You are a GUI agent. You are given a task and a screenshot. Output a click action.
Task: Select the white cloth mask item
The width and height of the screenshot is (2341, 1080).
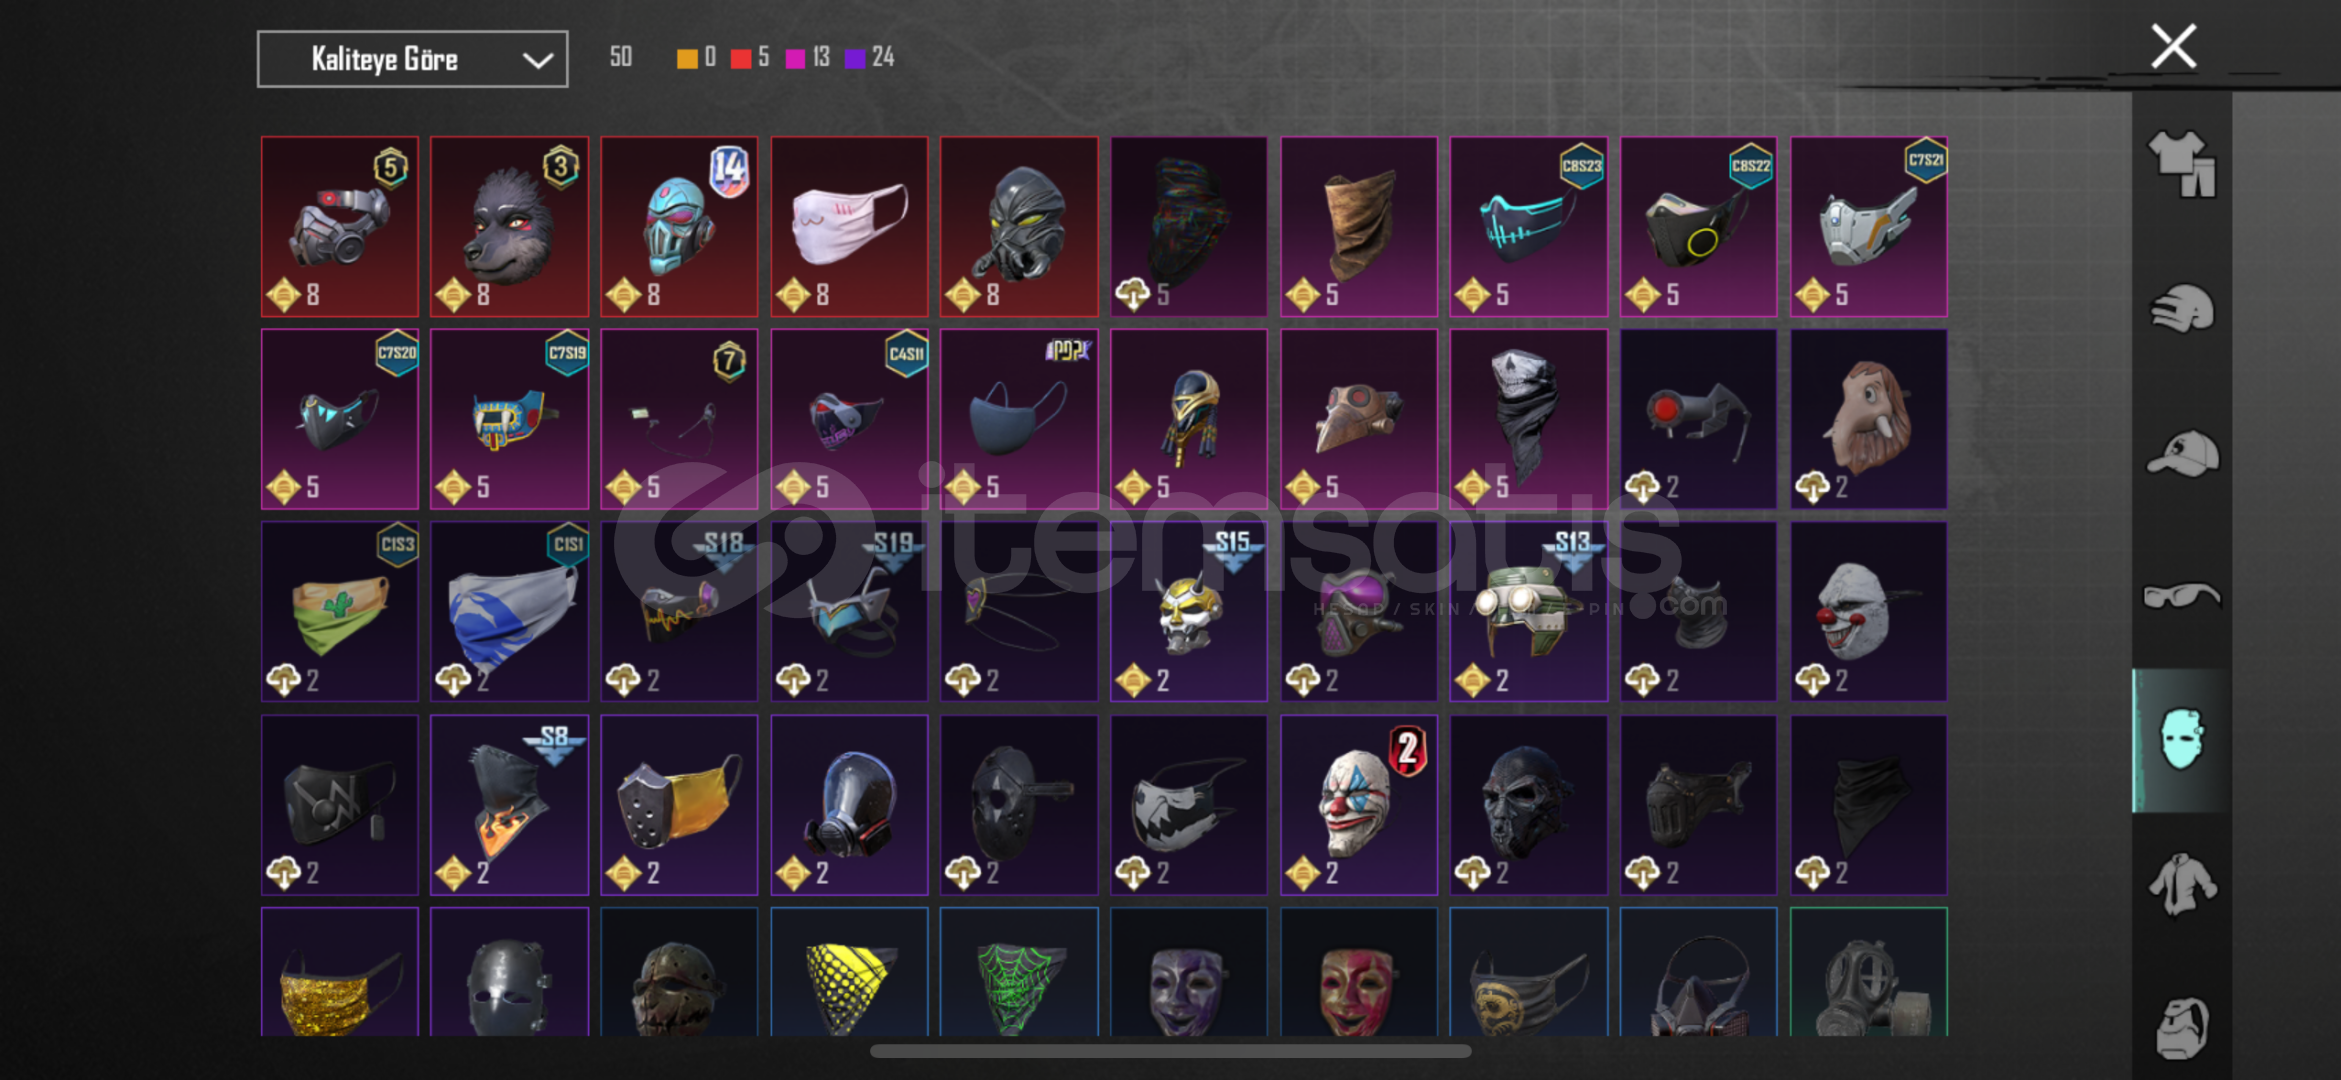(x=849, y=227)
